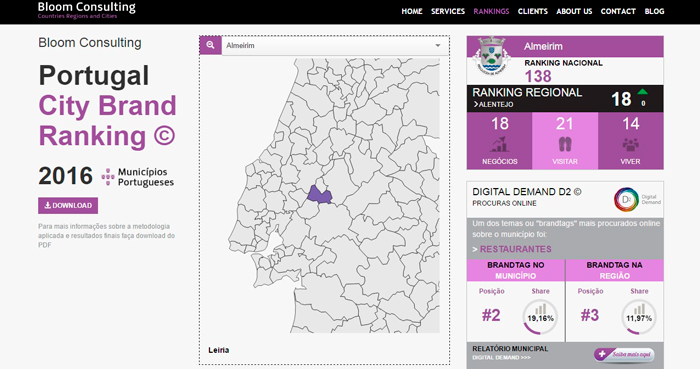700x369 pixels.
Task: Click the Municípios Portugueses logo
Action: (138, 177)
